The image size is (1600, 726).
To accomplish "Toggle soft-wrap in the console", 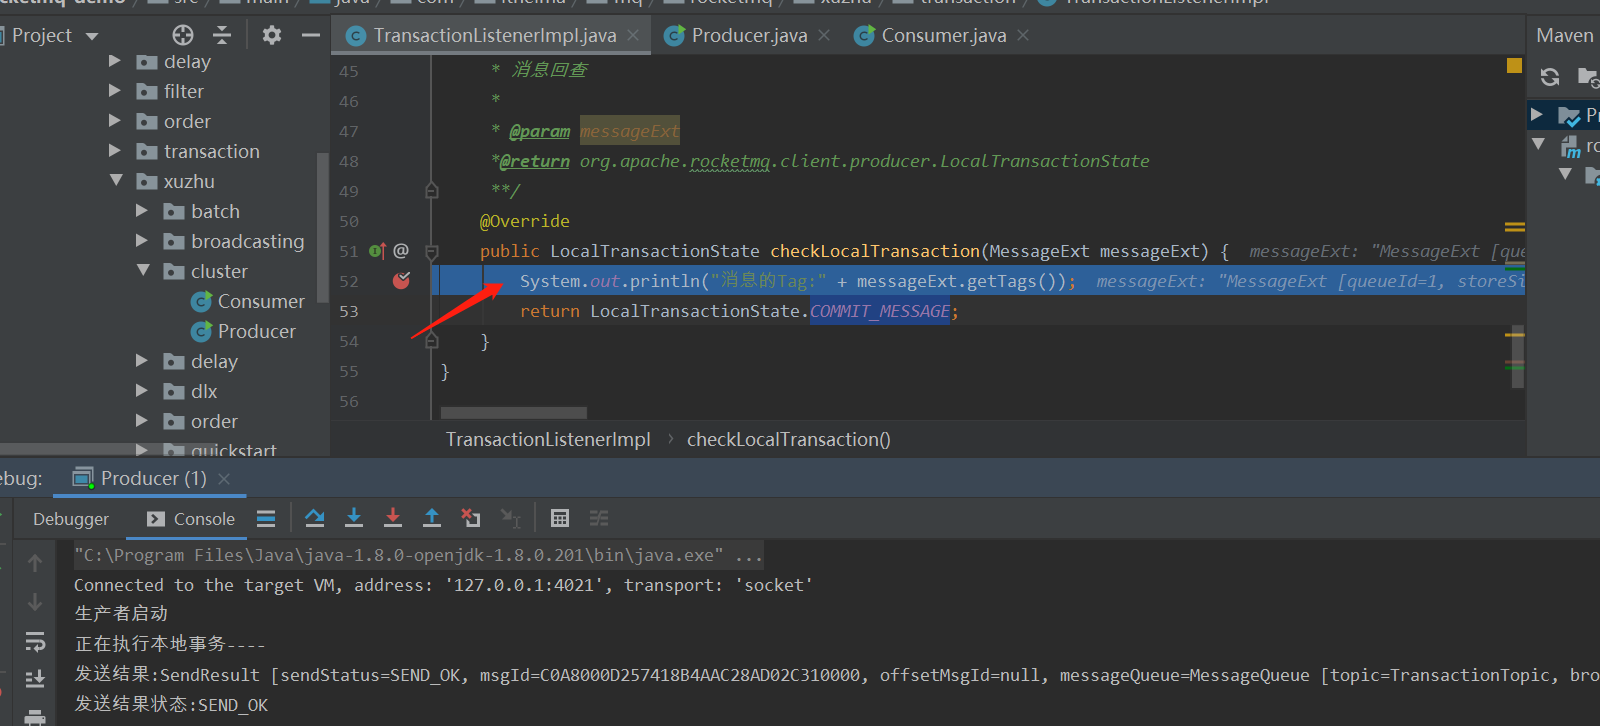I will [35, 641].
